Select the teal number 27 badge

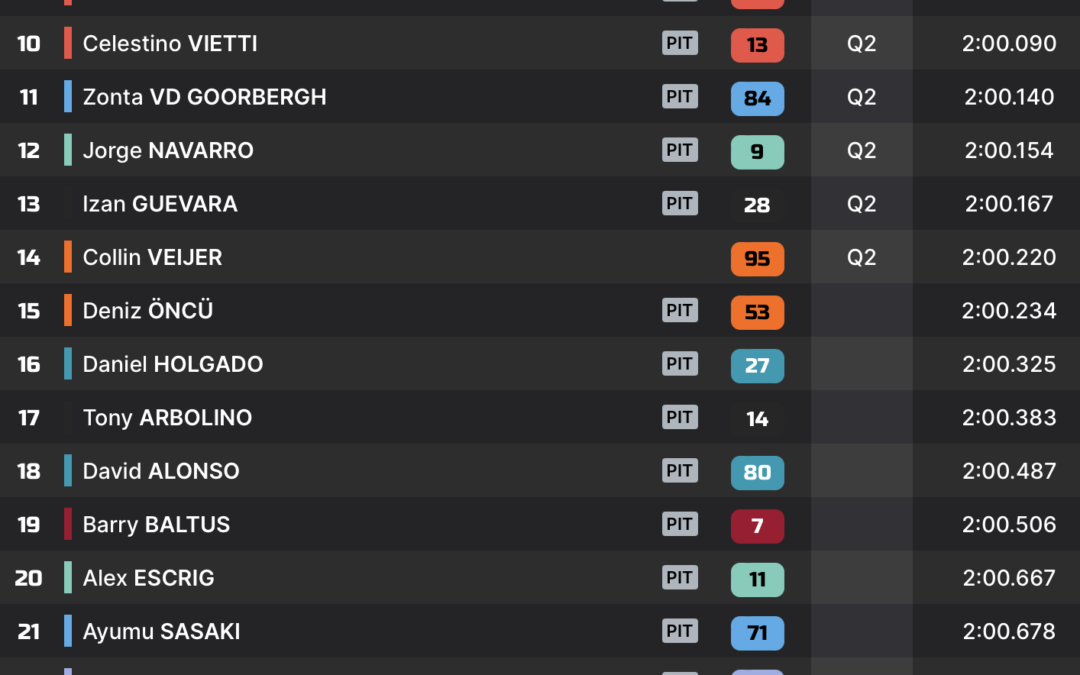[757, 365]
